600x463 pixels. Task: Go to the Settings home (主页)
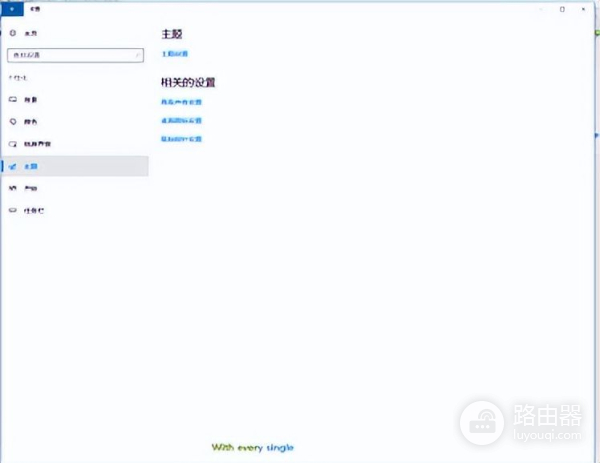coord(23,33)
